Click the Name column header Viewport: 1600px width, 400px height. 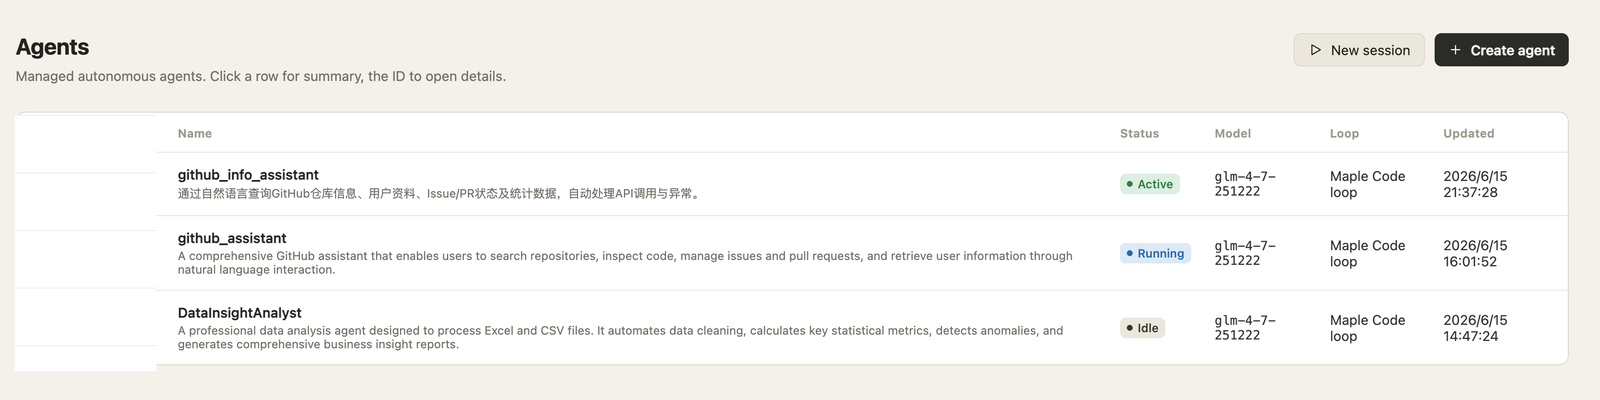click(195, 133)
